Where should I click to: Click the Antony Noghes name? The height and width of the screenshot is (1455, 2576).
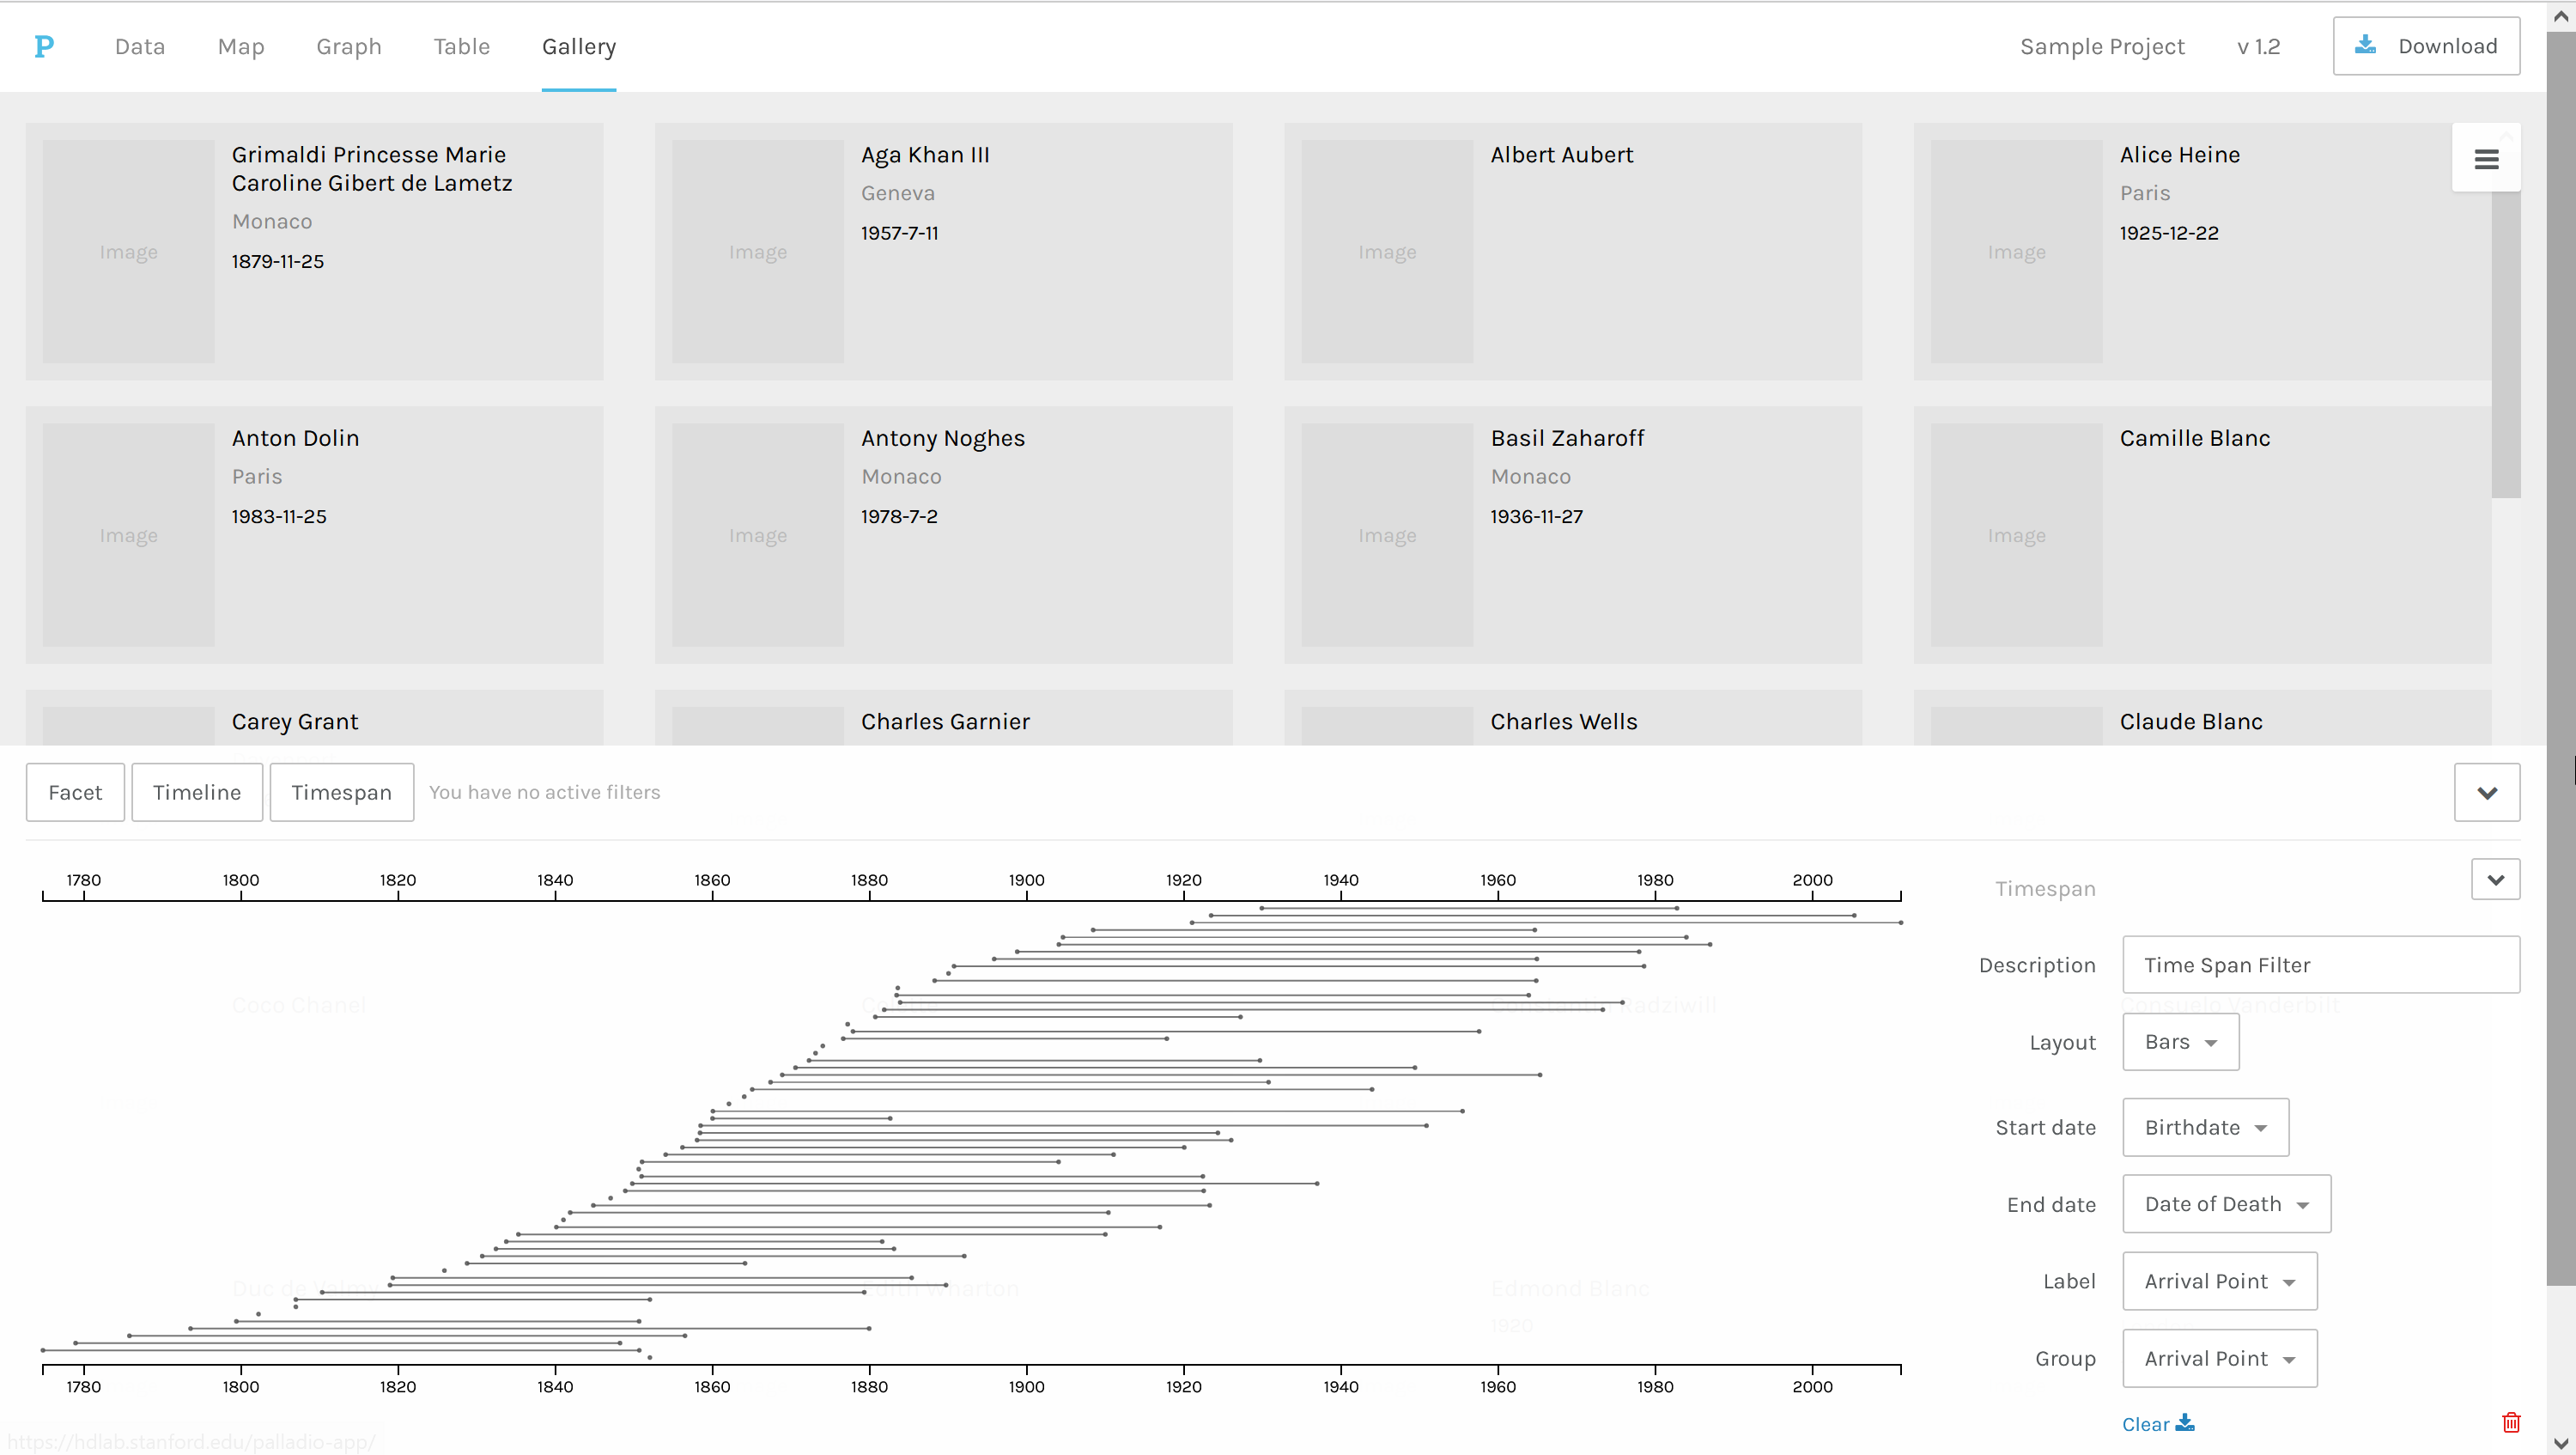point(943,438)
